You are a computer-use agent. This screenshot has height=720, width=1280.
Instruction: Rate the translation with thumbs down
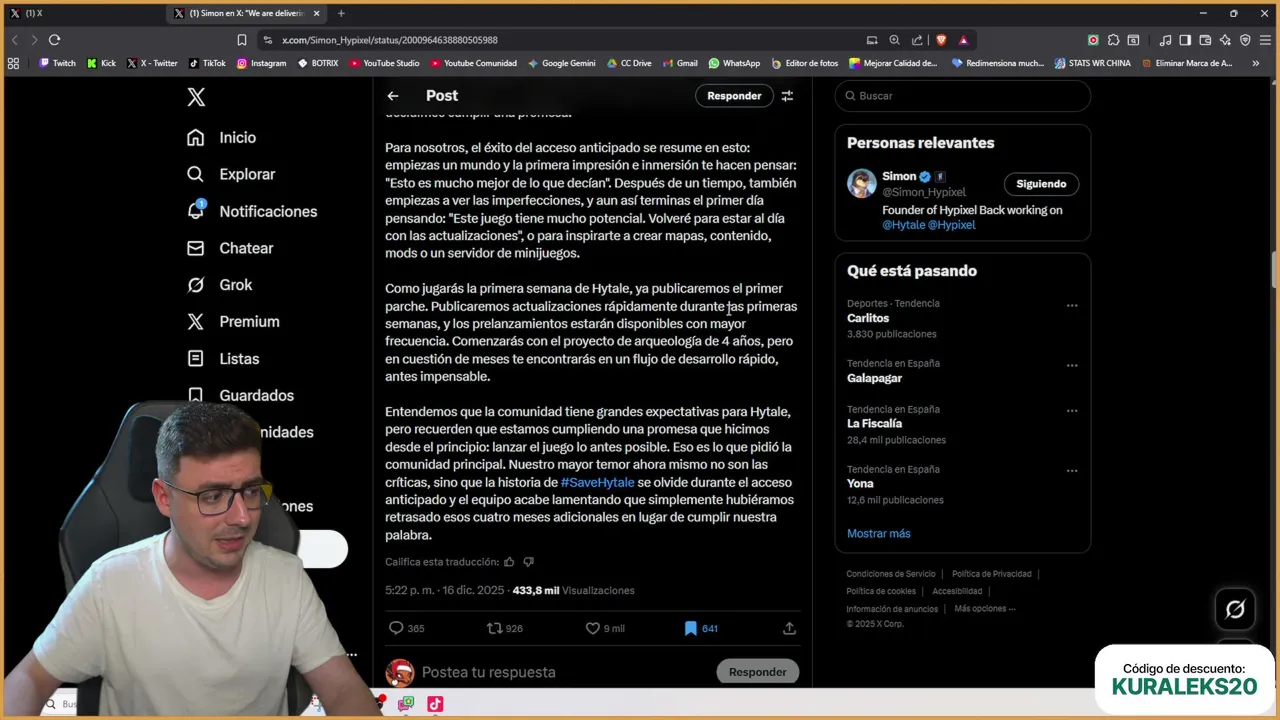(529, 562)
